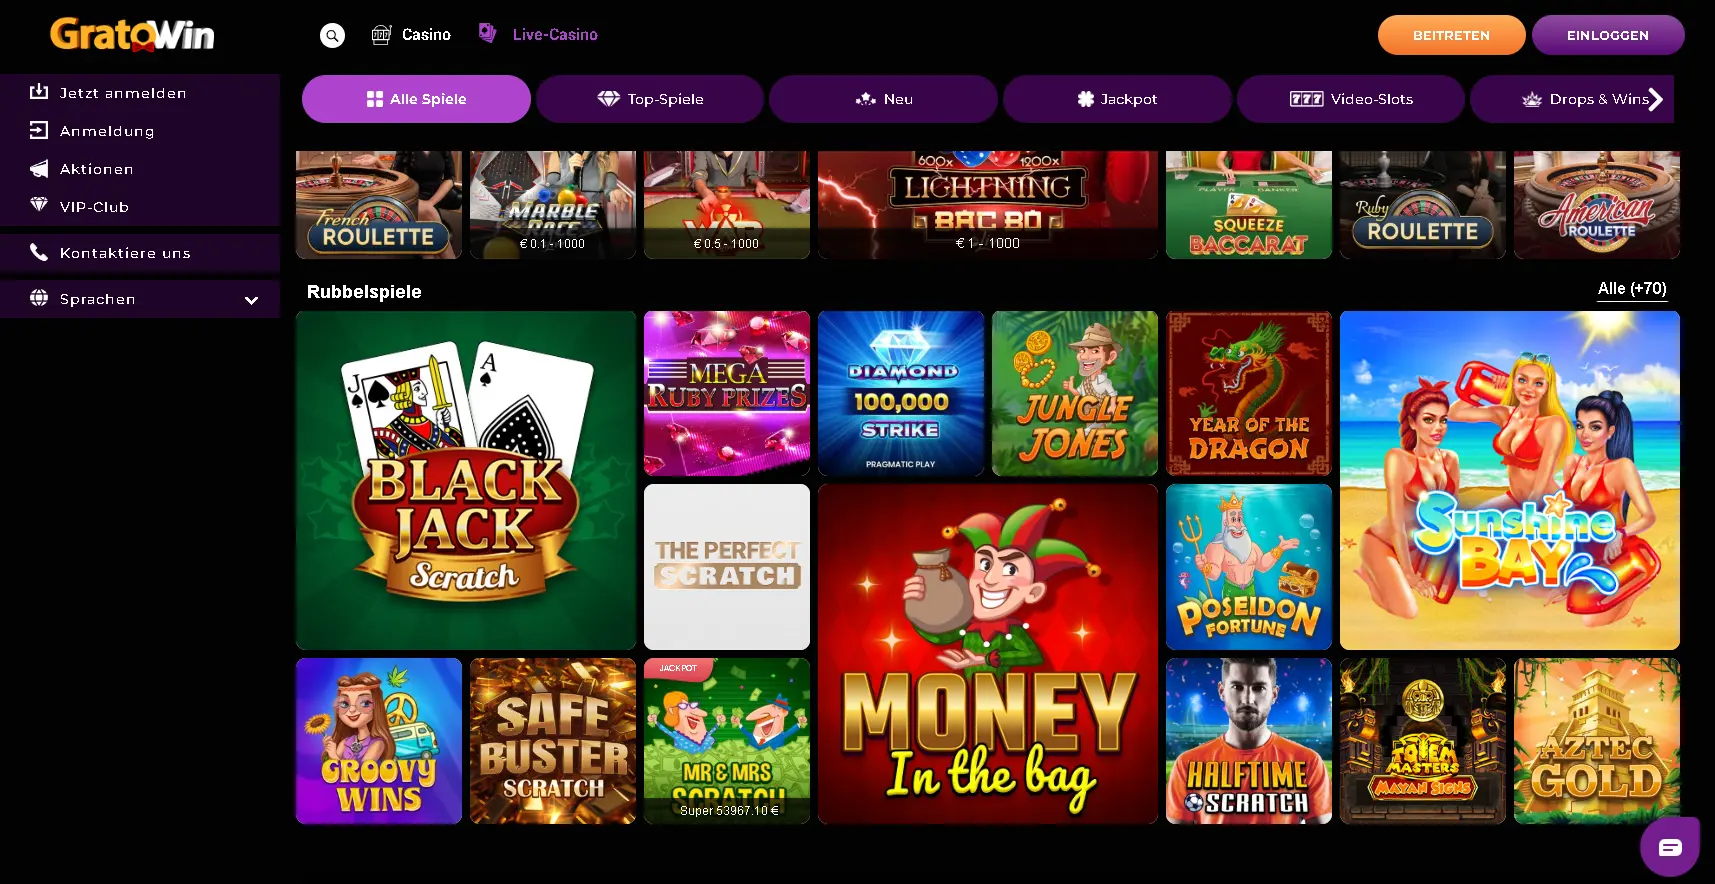
Task: Select the Top-Spiele tab
Action: point(650,99)
